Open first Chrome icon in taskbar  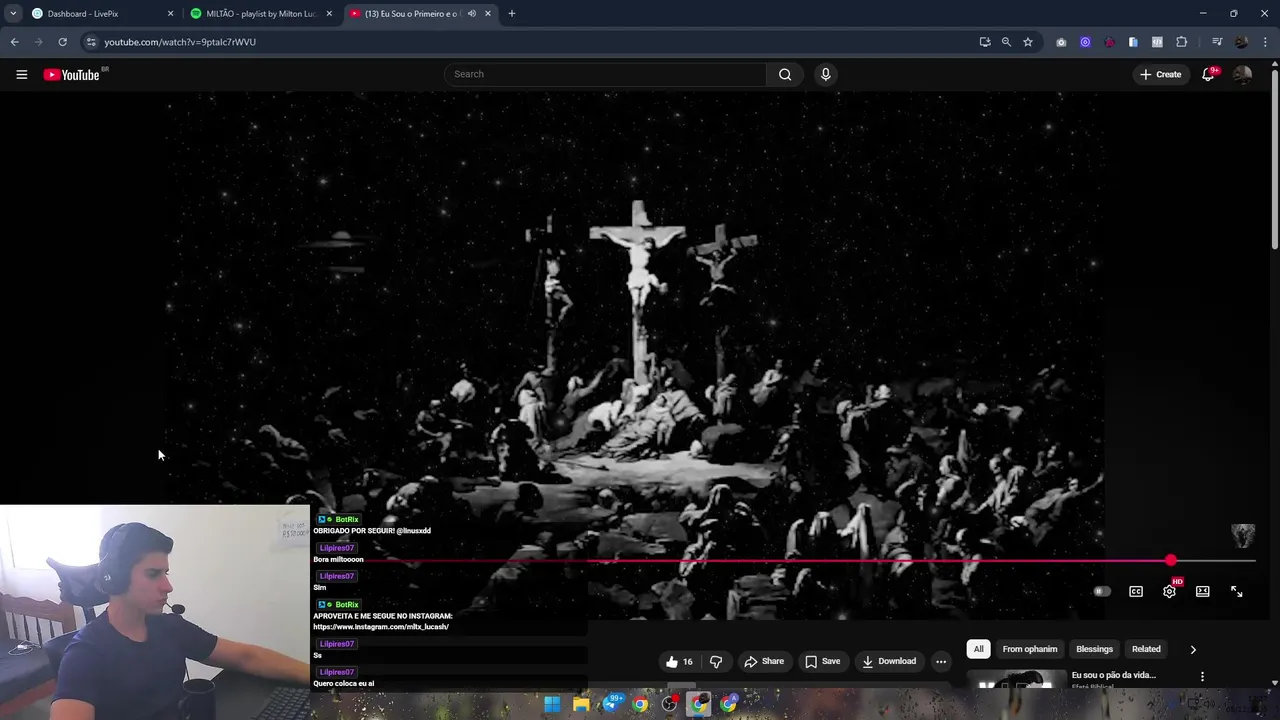[640, 704]
